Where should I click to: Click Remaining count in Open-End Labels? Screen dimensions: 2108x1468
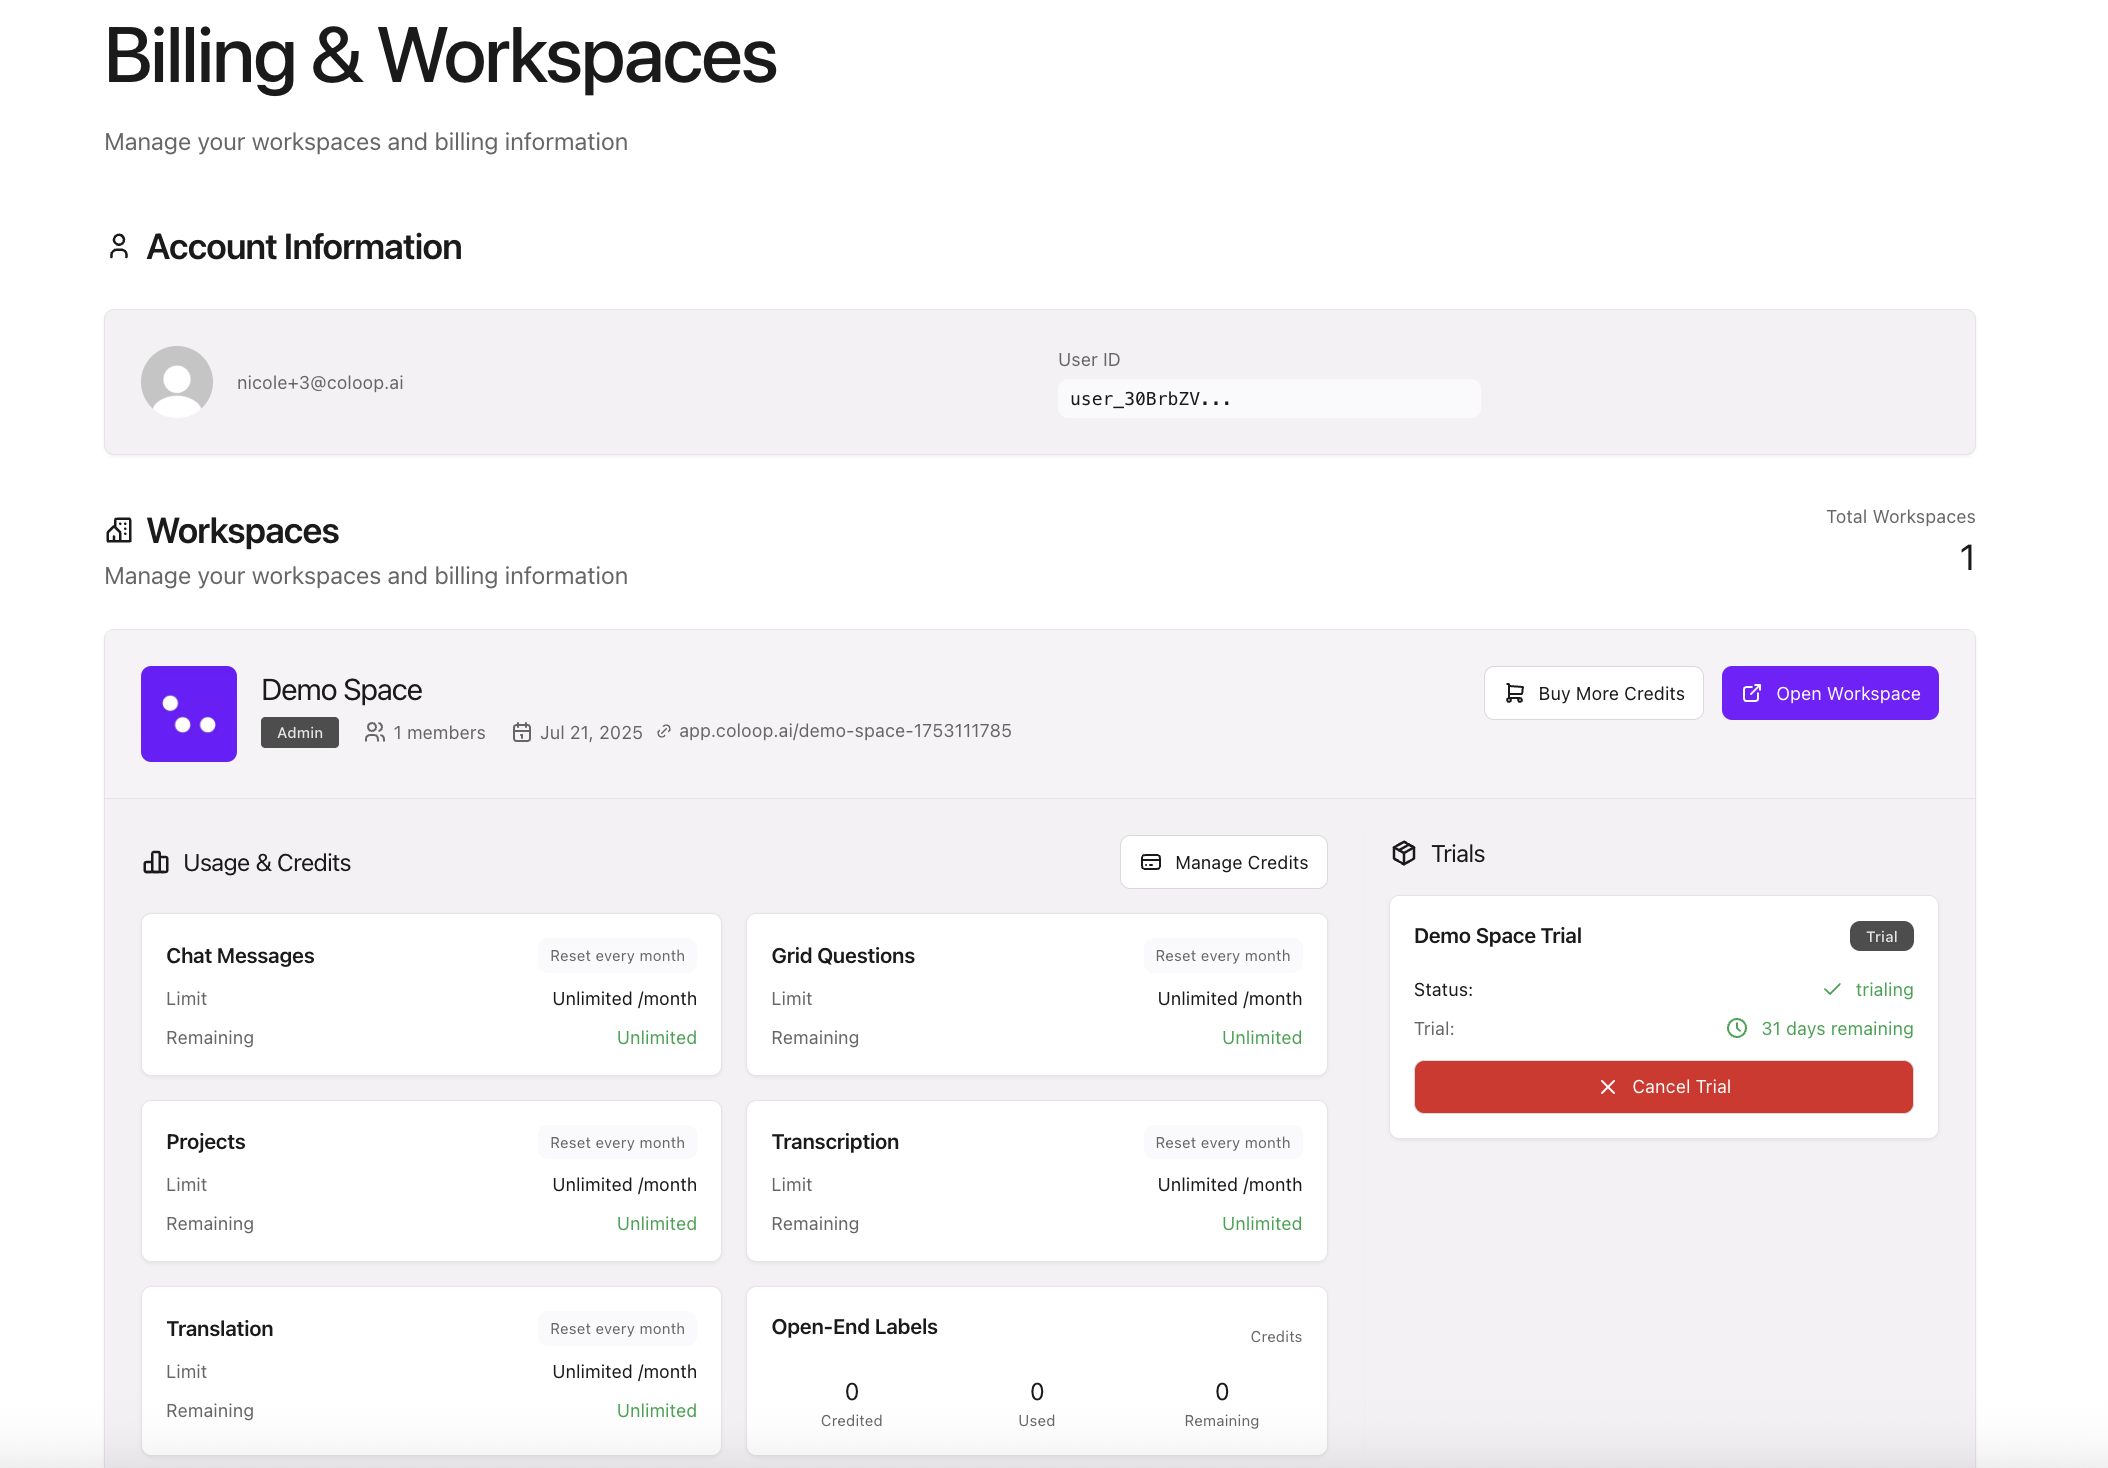pos(1222,1391)
